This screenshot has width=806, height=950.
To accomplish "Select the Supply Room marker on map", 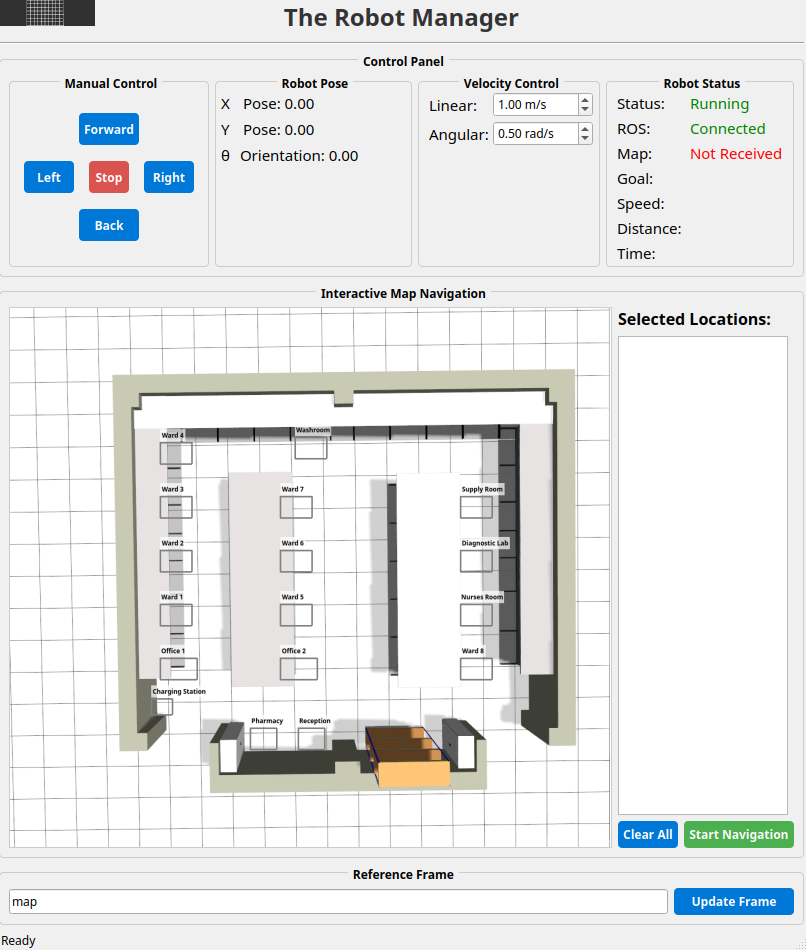I will [476, 507].
